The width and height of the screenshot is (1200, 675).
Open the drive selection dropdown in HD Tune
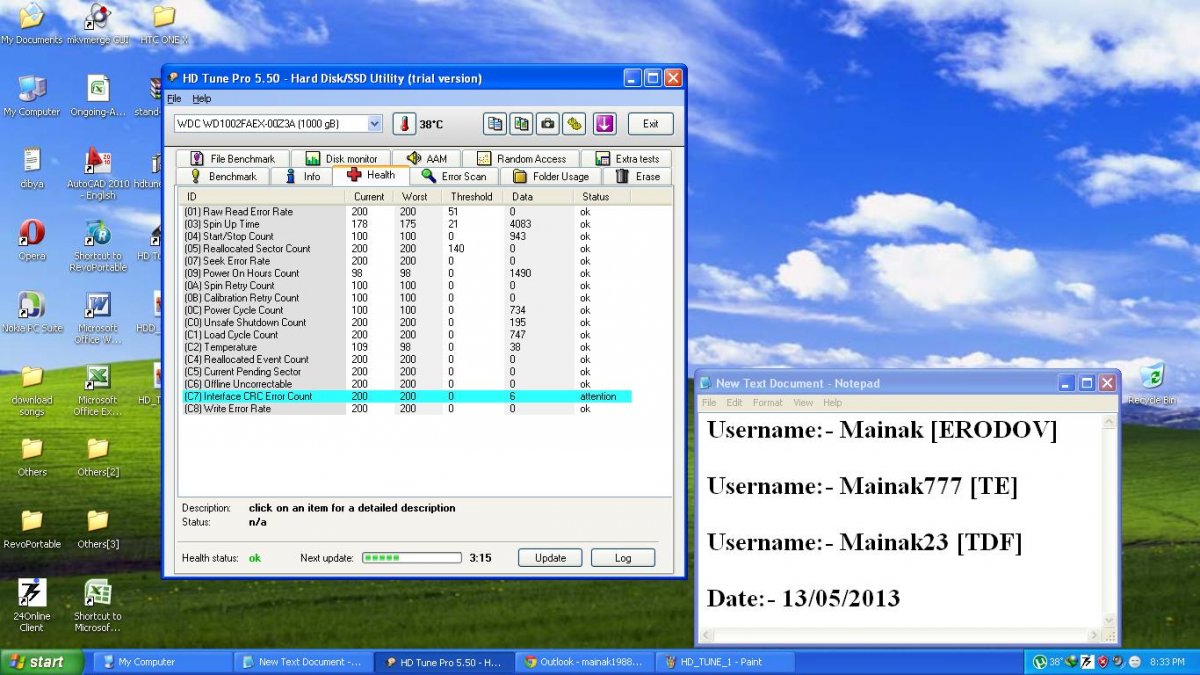tap(375, 124)
